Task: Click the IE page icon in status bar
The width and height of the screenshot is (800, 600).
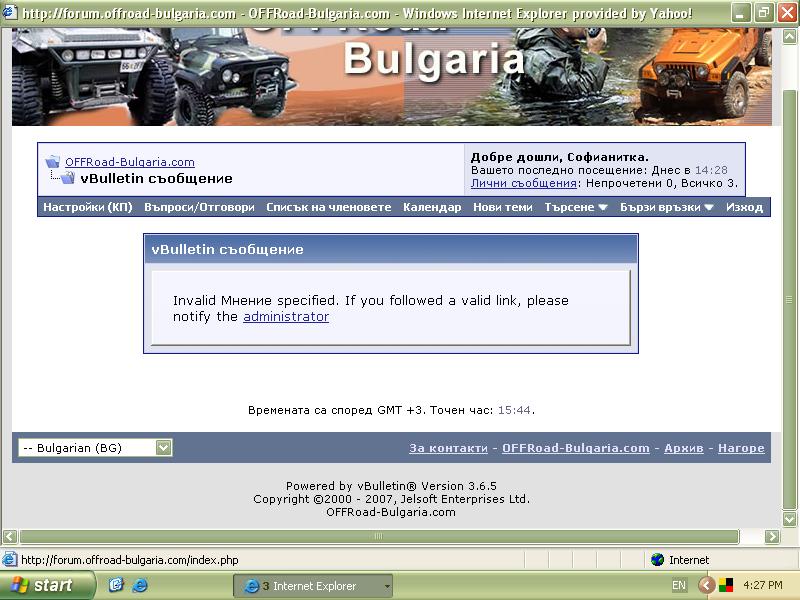Action: coord(9,560)
